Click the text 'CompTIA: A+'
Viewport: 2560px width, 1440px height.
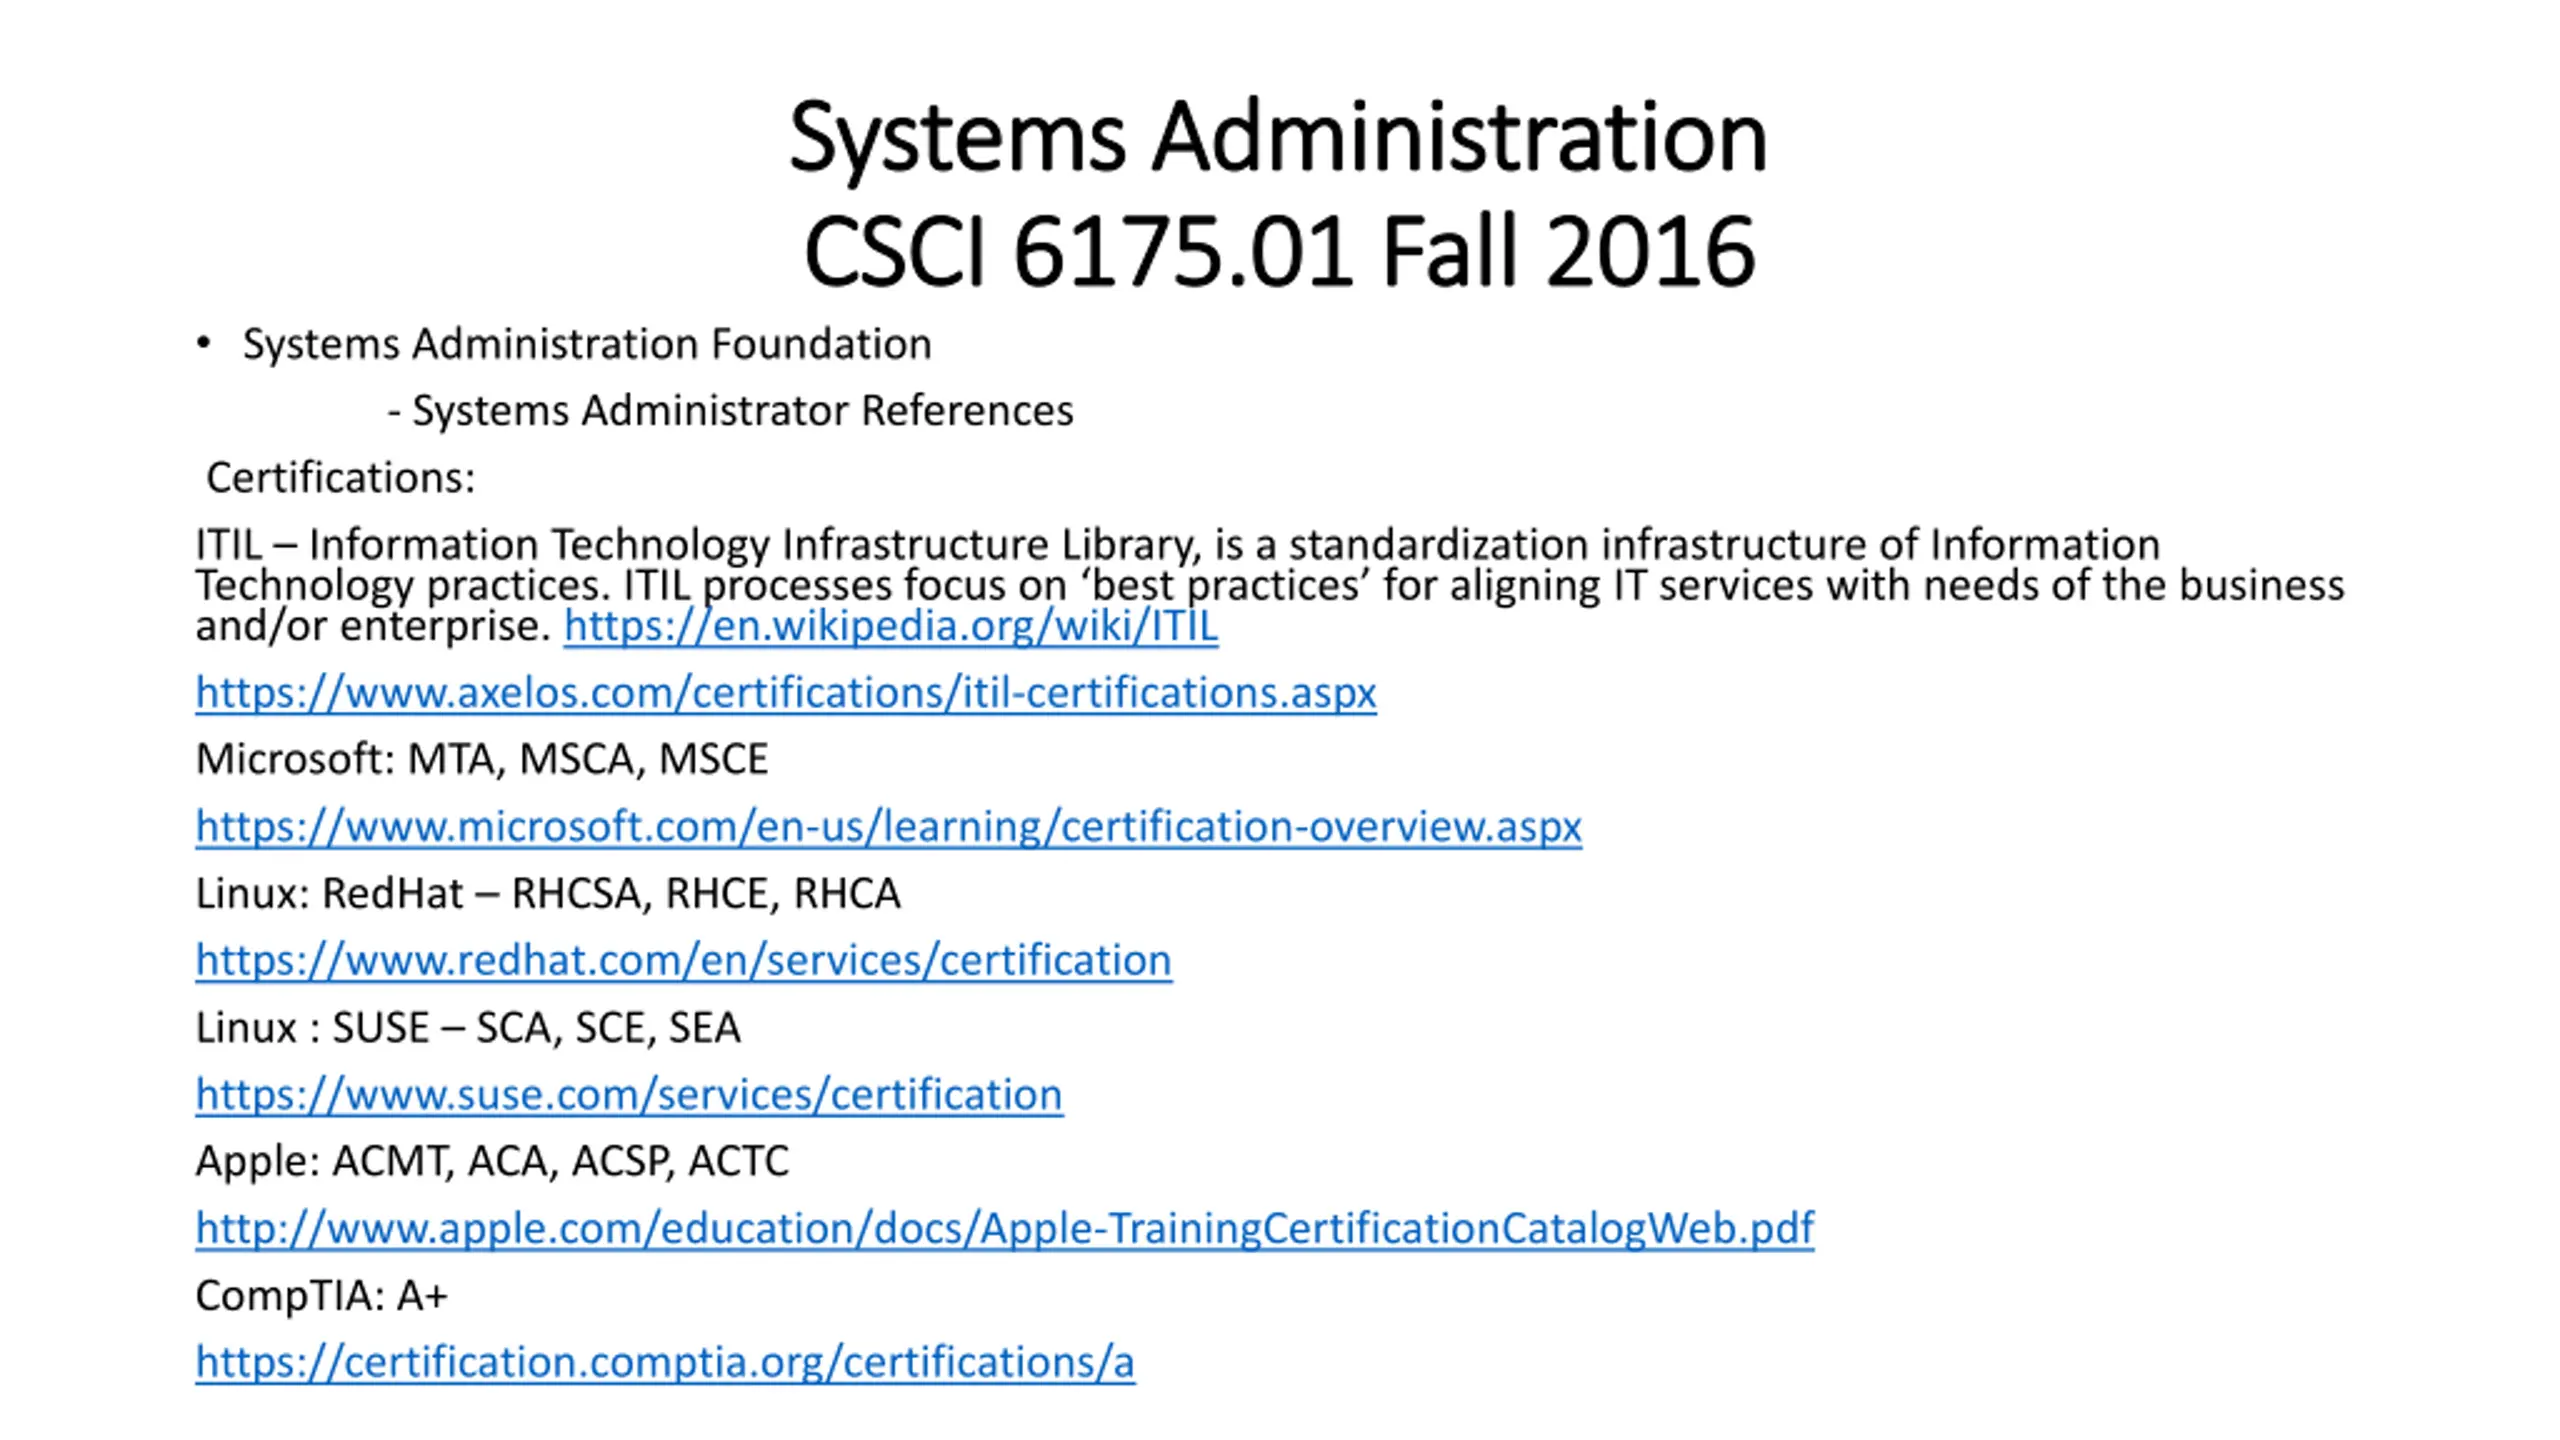[322, 1296]
